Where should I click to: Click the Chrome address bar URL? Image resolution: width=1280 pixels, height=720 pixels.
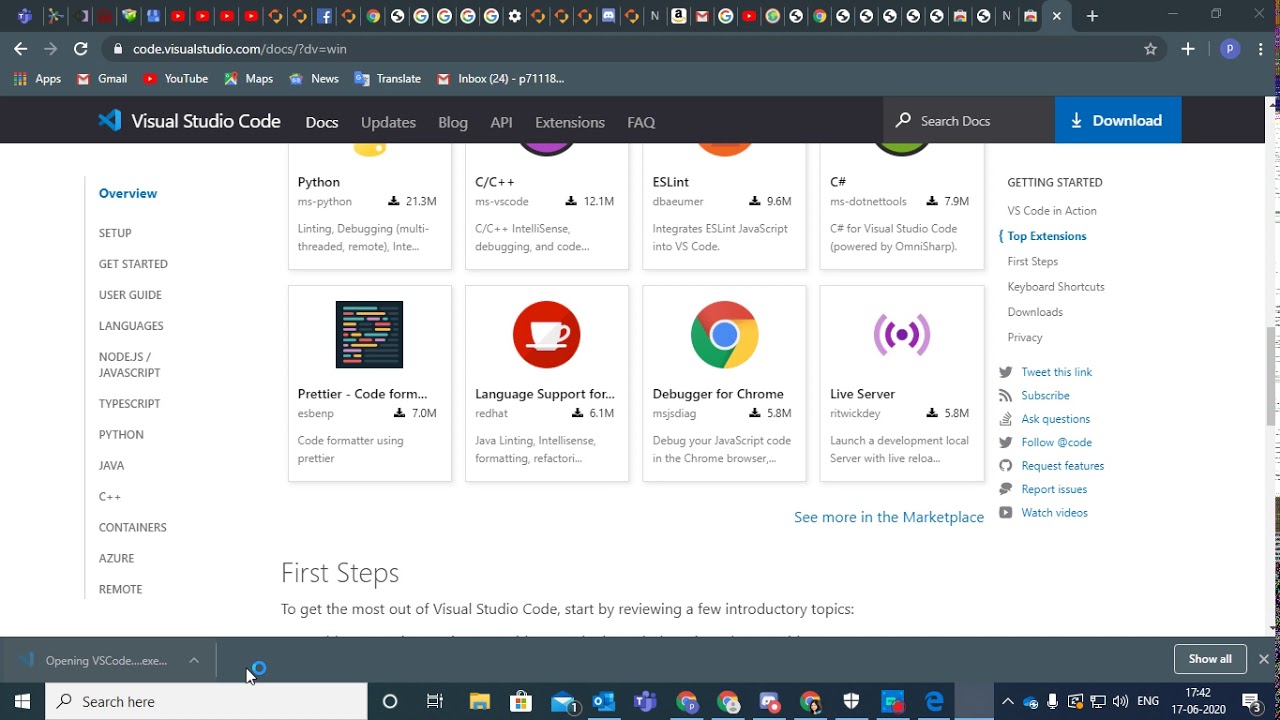click(x=240, y=49)
